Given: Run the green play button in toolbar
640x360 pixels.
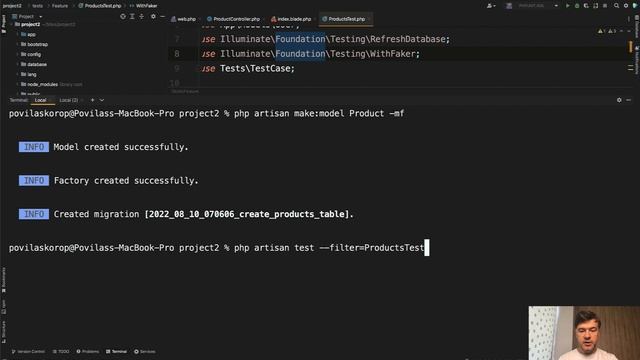Looking at the screenshot, I should tap(567, 6).
